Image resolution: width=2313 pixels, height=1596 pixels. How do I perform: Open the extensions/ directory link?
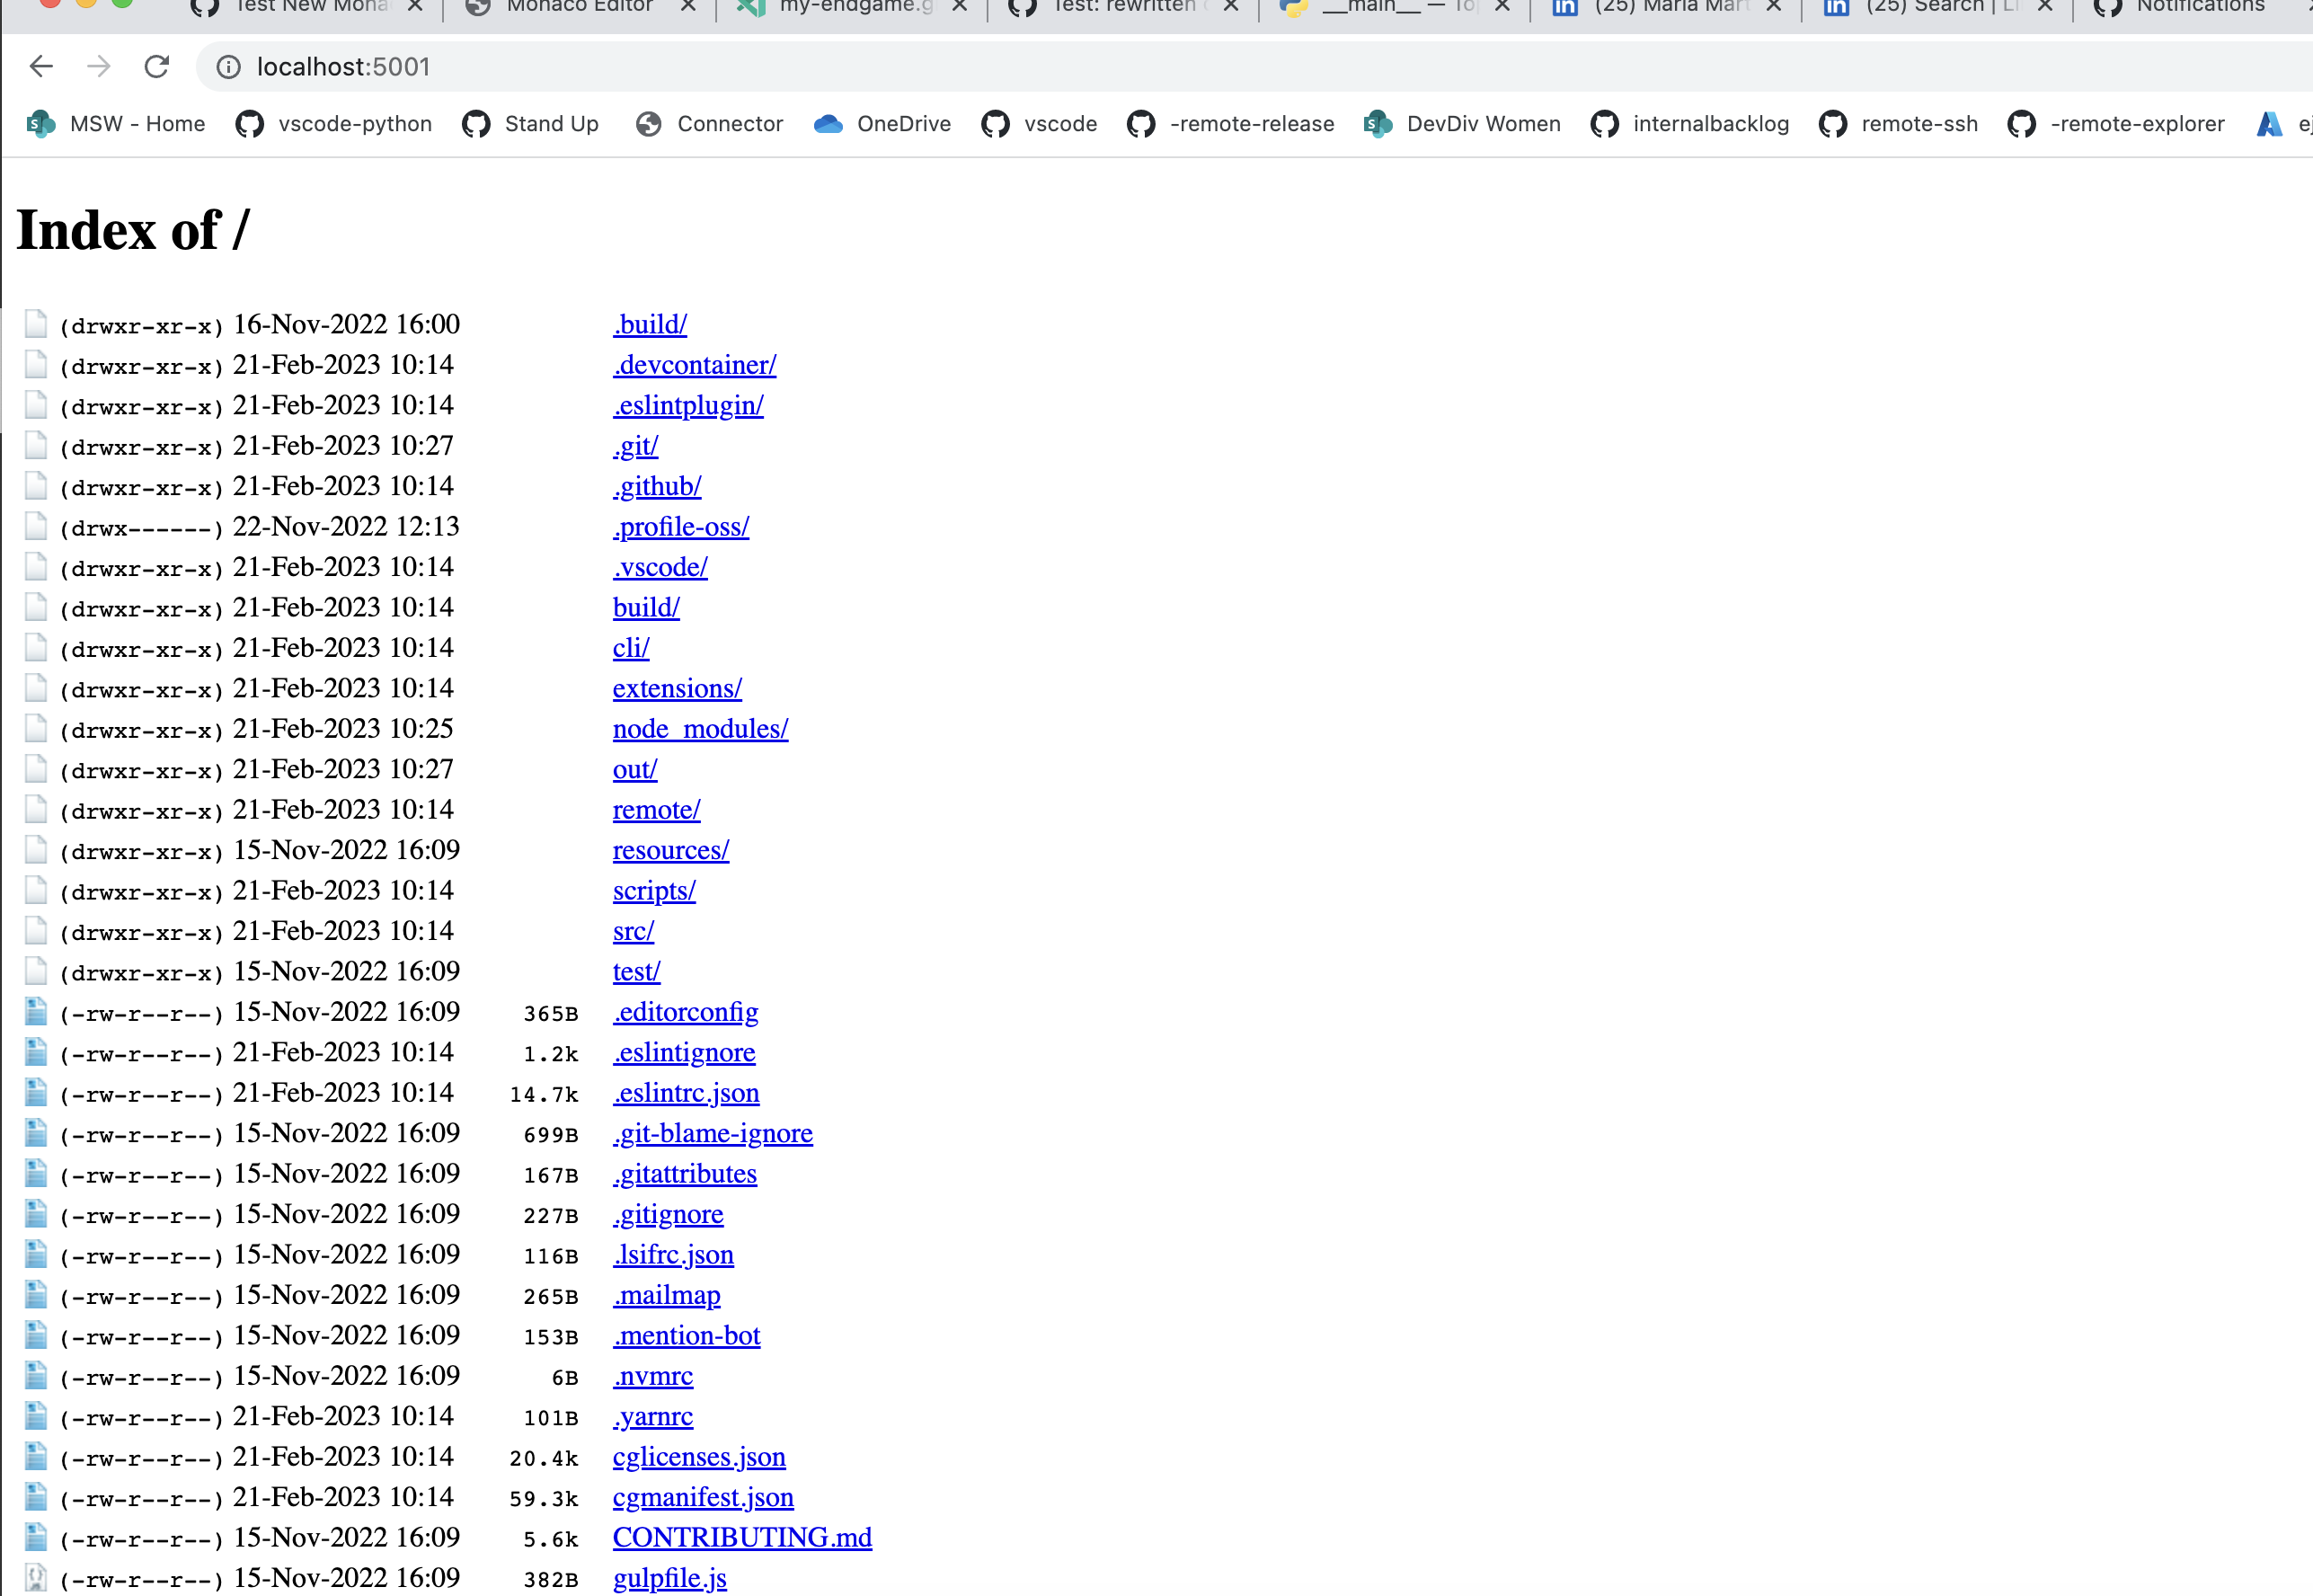pyautogui.click(x=677, y=688)
